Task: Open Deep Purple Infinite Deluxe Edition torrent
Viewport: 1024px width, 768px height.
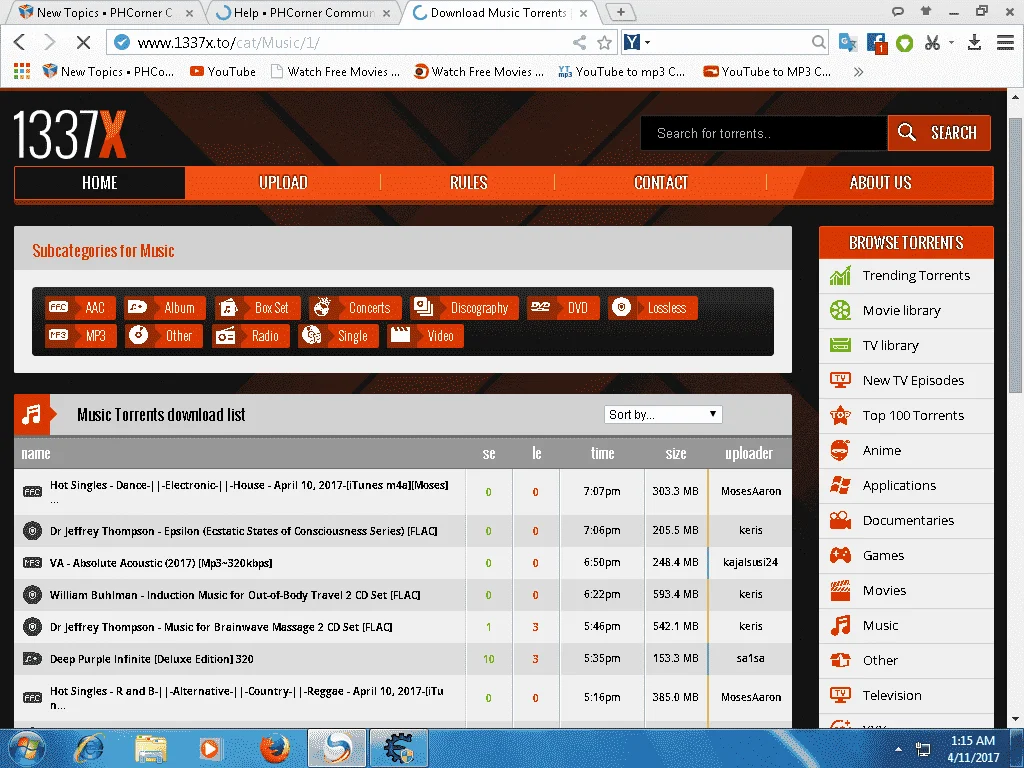Action: [x=152, y=659]
